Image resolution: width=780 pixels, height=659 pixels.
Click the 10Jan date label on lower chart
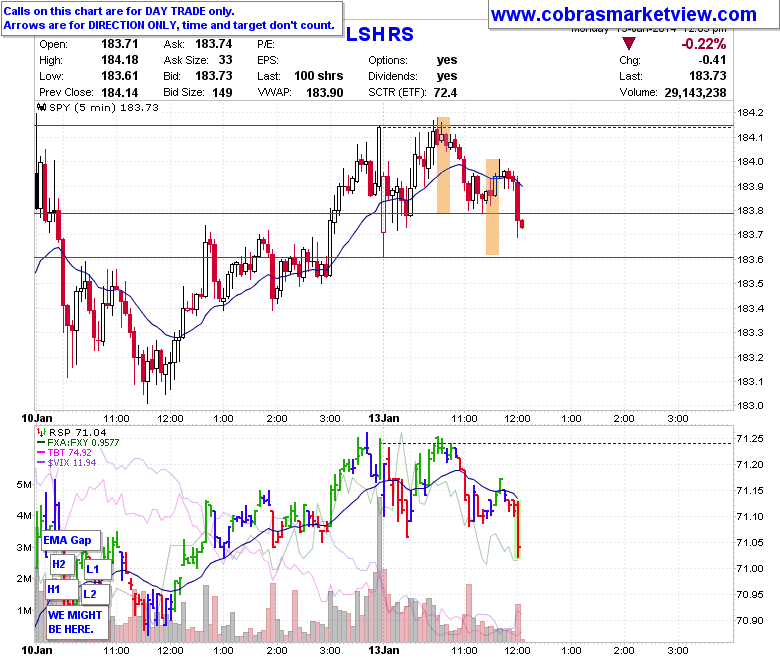37,650
